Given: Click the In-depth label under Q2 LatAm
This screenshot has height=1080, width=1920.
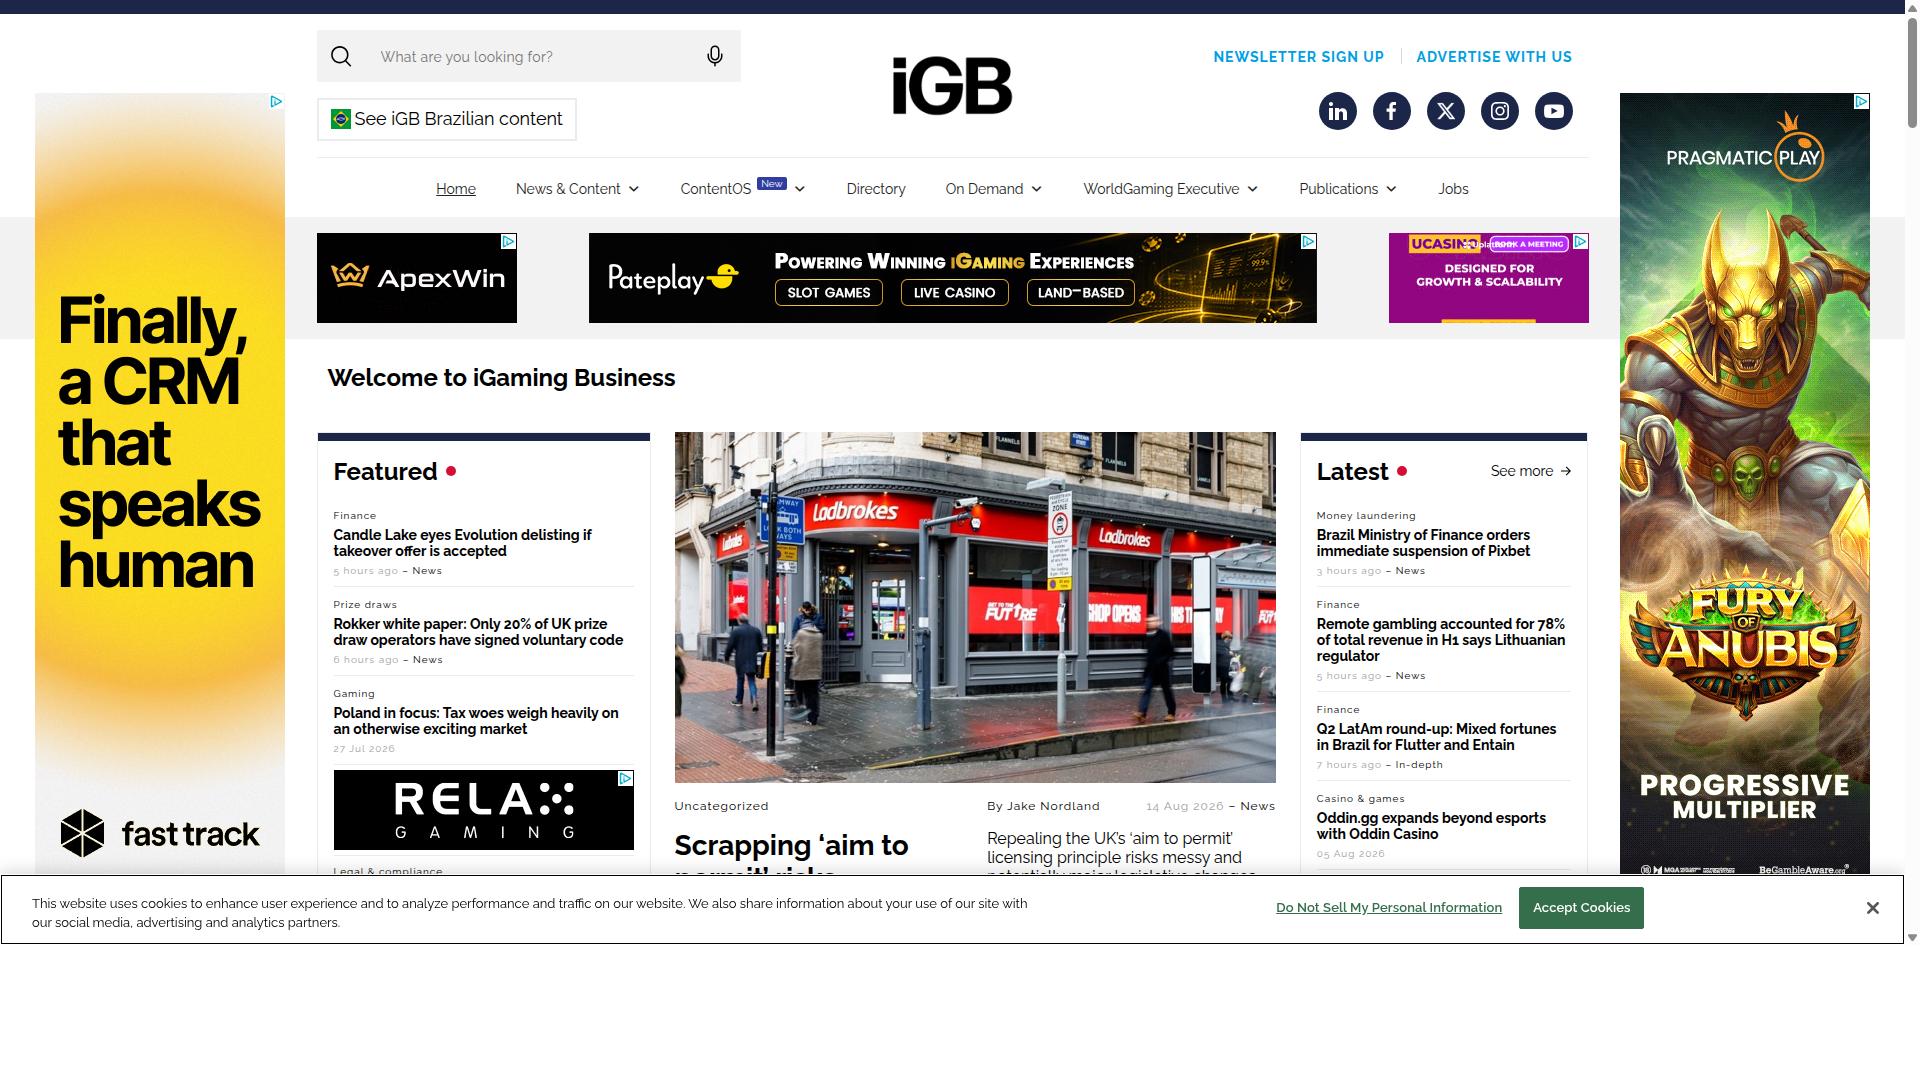Looking at the screenshot, I should 1419,765.
